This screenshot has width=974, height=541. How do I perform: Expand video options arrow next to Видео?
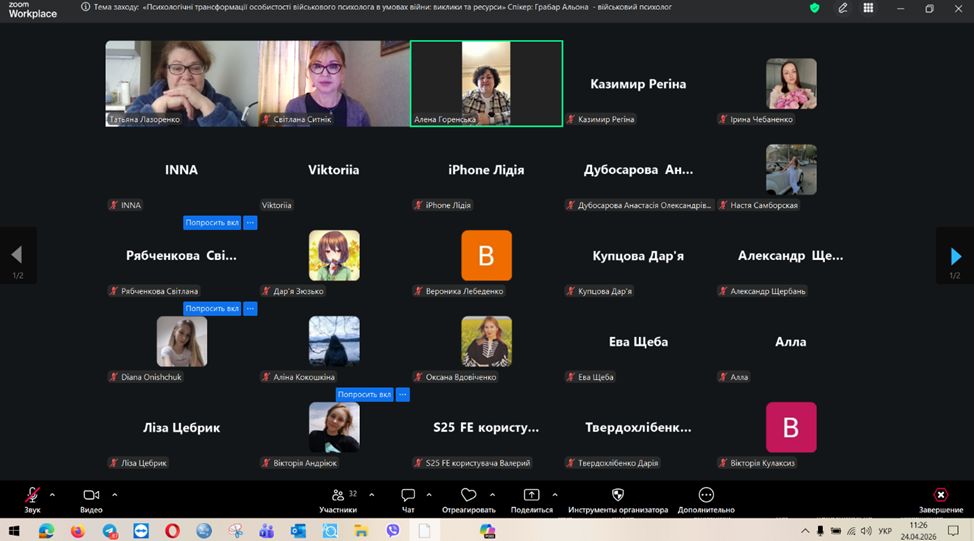(x=115, y=494)
